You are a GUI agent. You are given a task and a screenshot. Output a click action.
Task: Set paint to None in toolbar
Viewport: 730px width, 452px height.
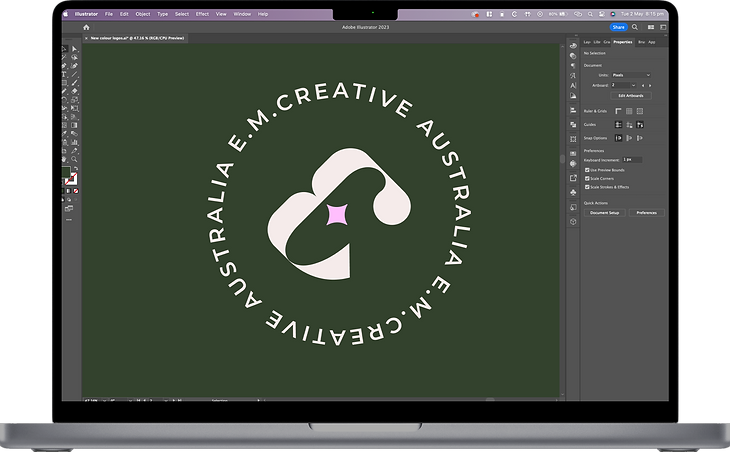click(x=76, y=191)
